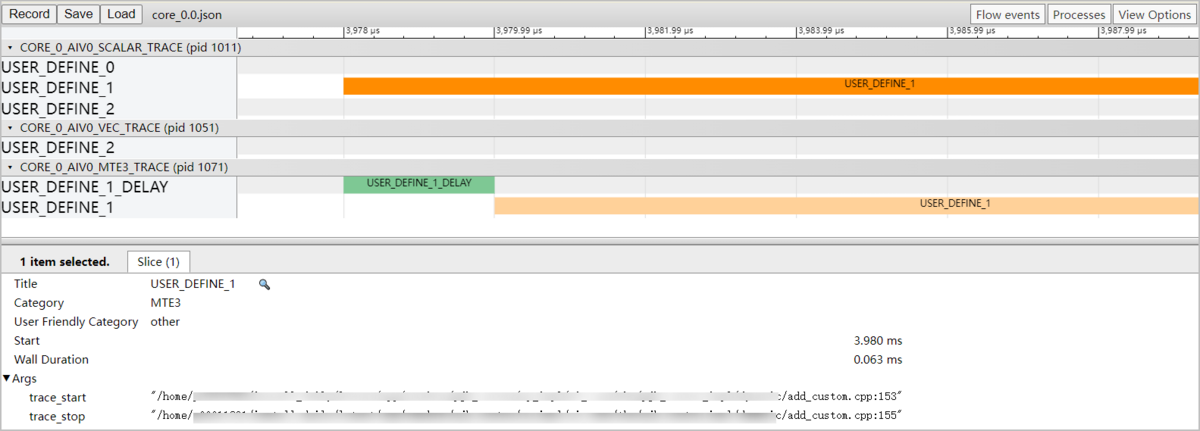Click the USER_DEFINE_0 track label
The width and height of the screenshot is (1200, 431).
coord(58,67)
